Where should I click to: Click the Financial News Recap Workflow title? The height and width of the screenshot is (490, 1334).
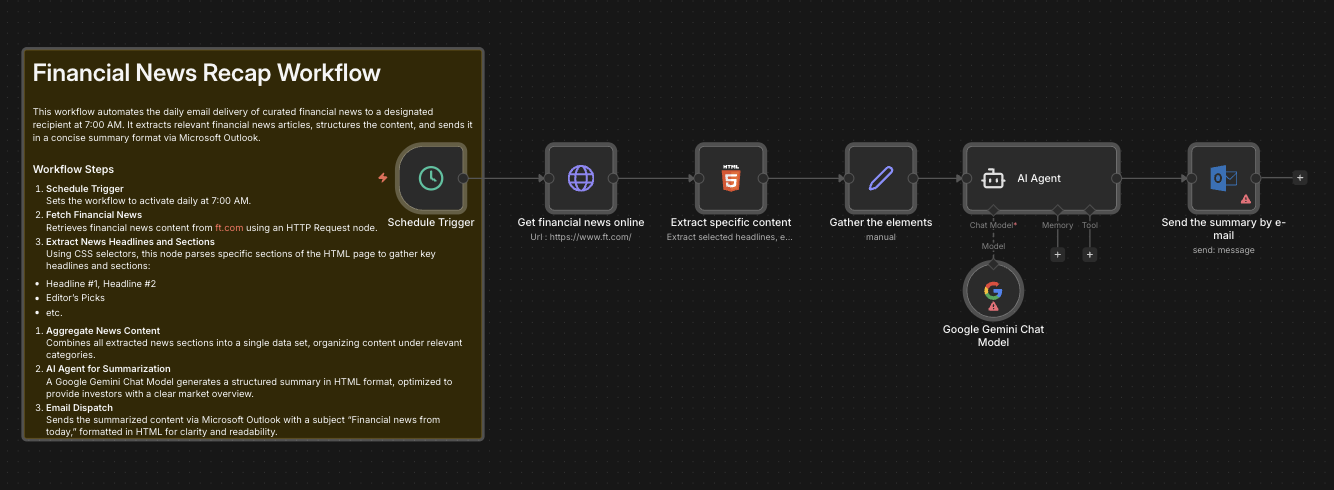point(206,73)
